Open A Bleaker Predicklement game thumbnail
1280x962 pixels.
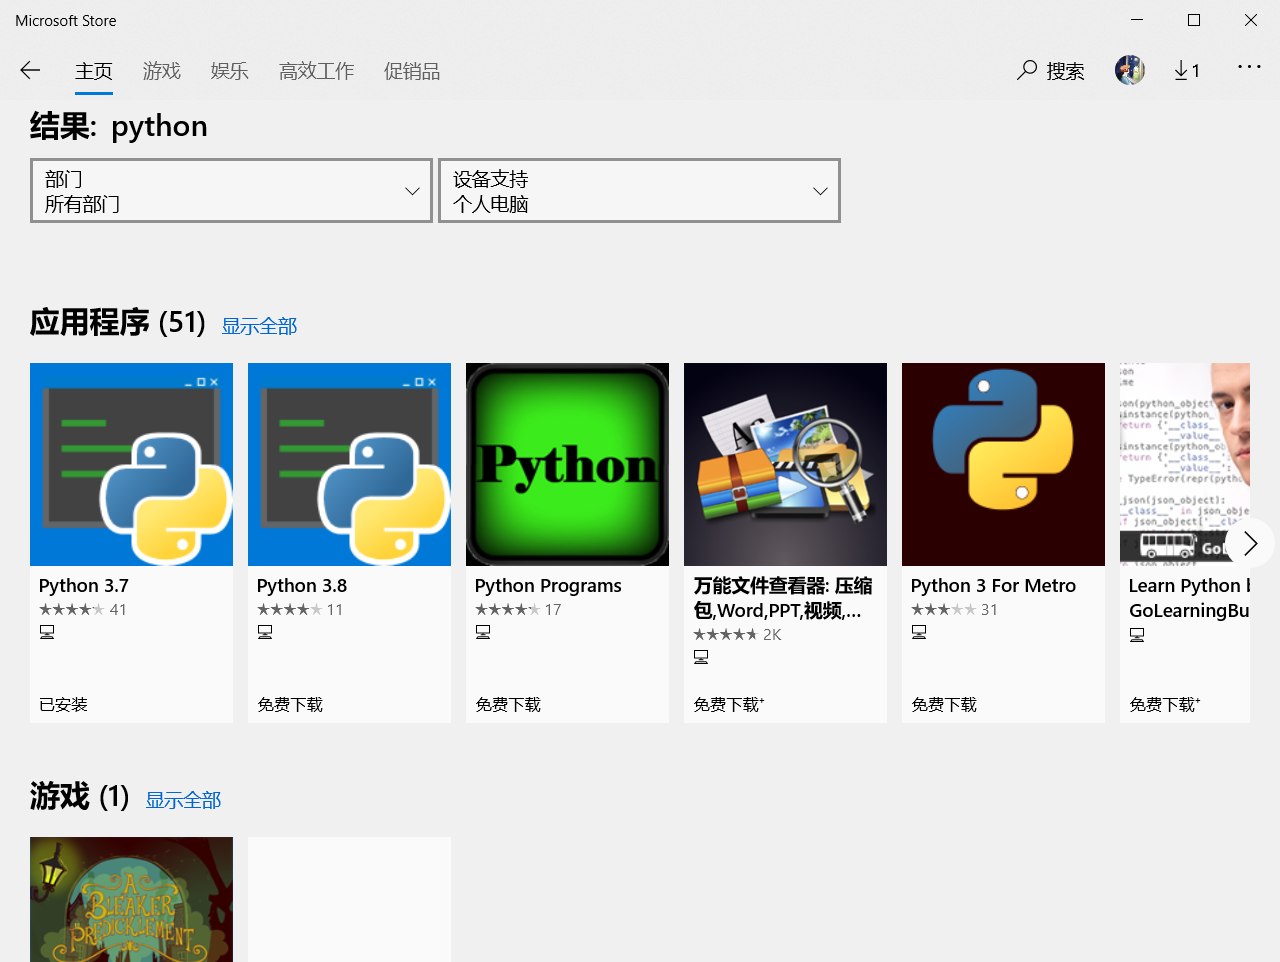click(131, 899)
